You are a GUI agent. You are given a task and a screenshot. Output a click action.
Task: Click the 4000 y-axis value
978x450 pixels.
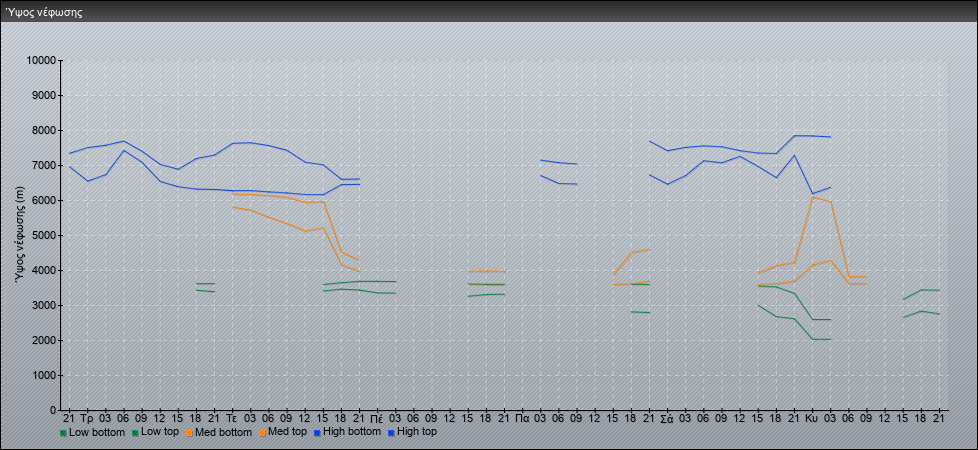[x=44, y=271]
